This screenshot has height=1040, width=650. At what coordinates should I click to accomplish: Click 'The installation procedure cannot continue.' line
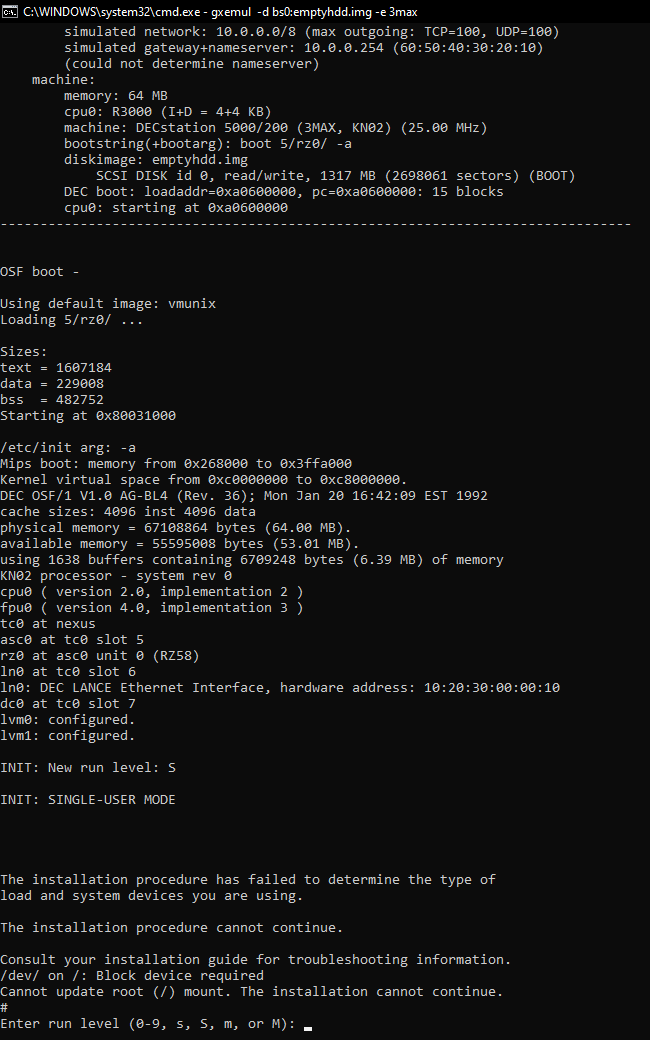[172, 928]
